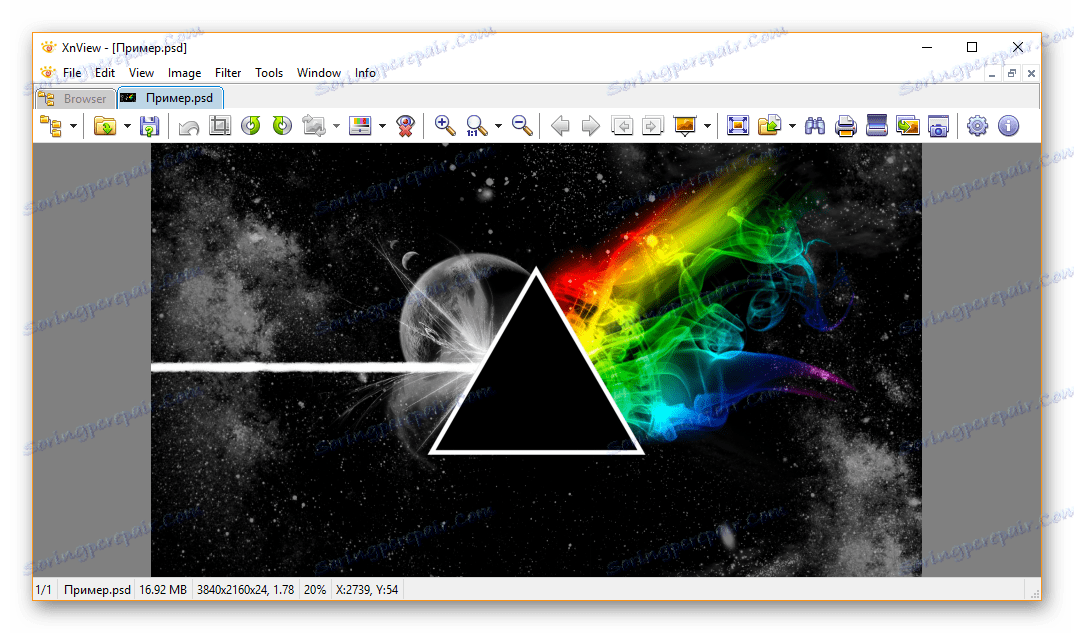Restore the inner document window
The height and width of the screenshot is (633, 1074).
point(1012,73)
